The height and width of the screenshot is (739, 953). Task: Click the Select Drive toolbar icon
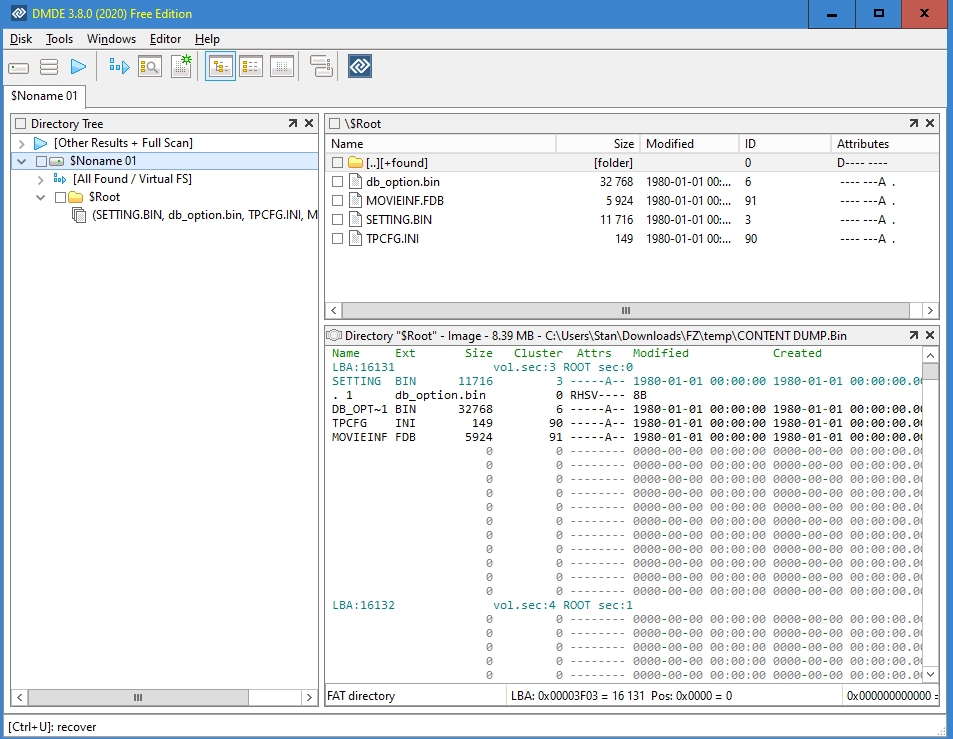pyautogui.click(x=18, y=67)
